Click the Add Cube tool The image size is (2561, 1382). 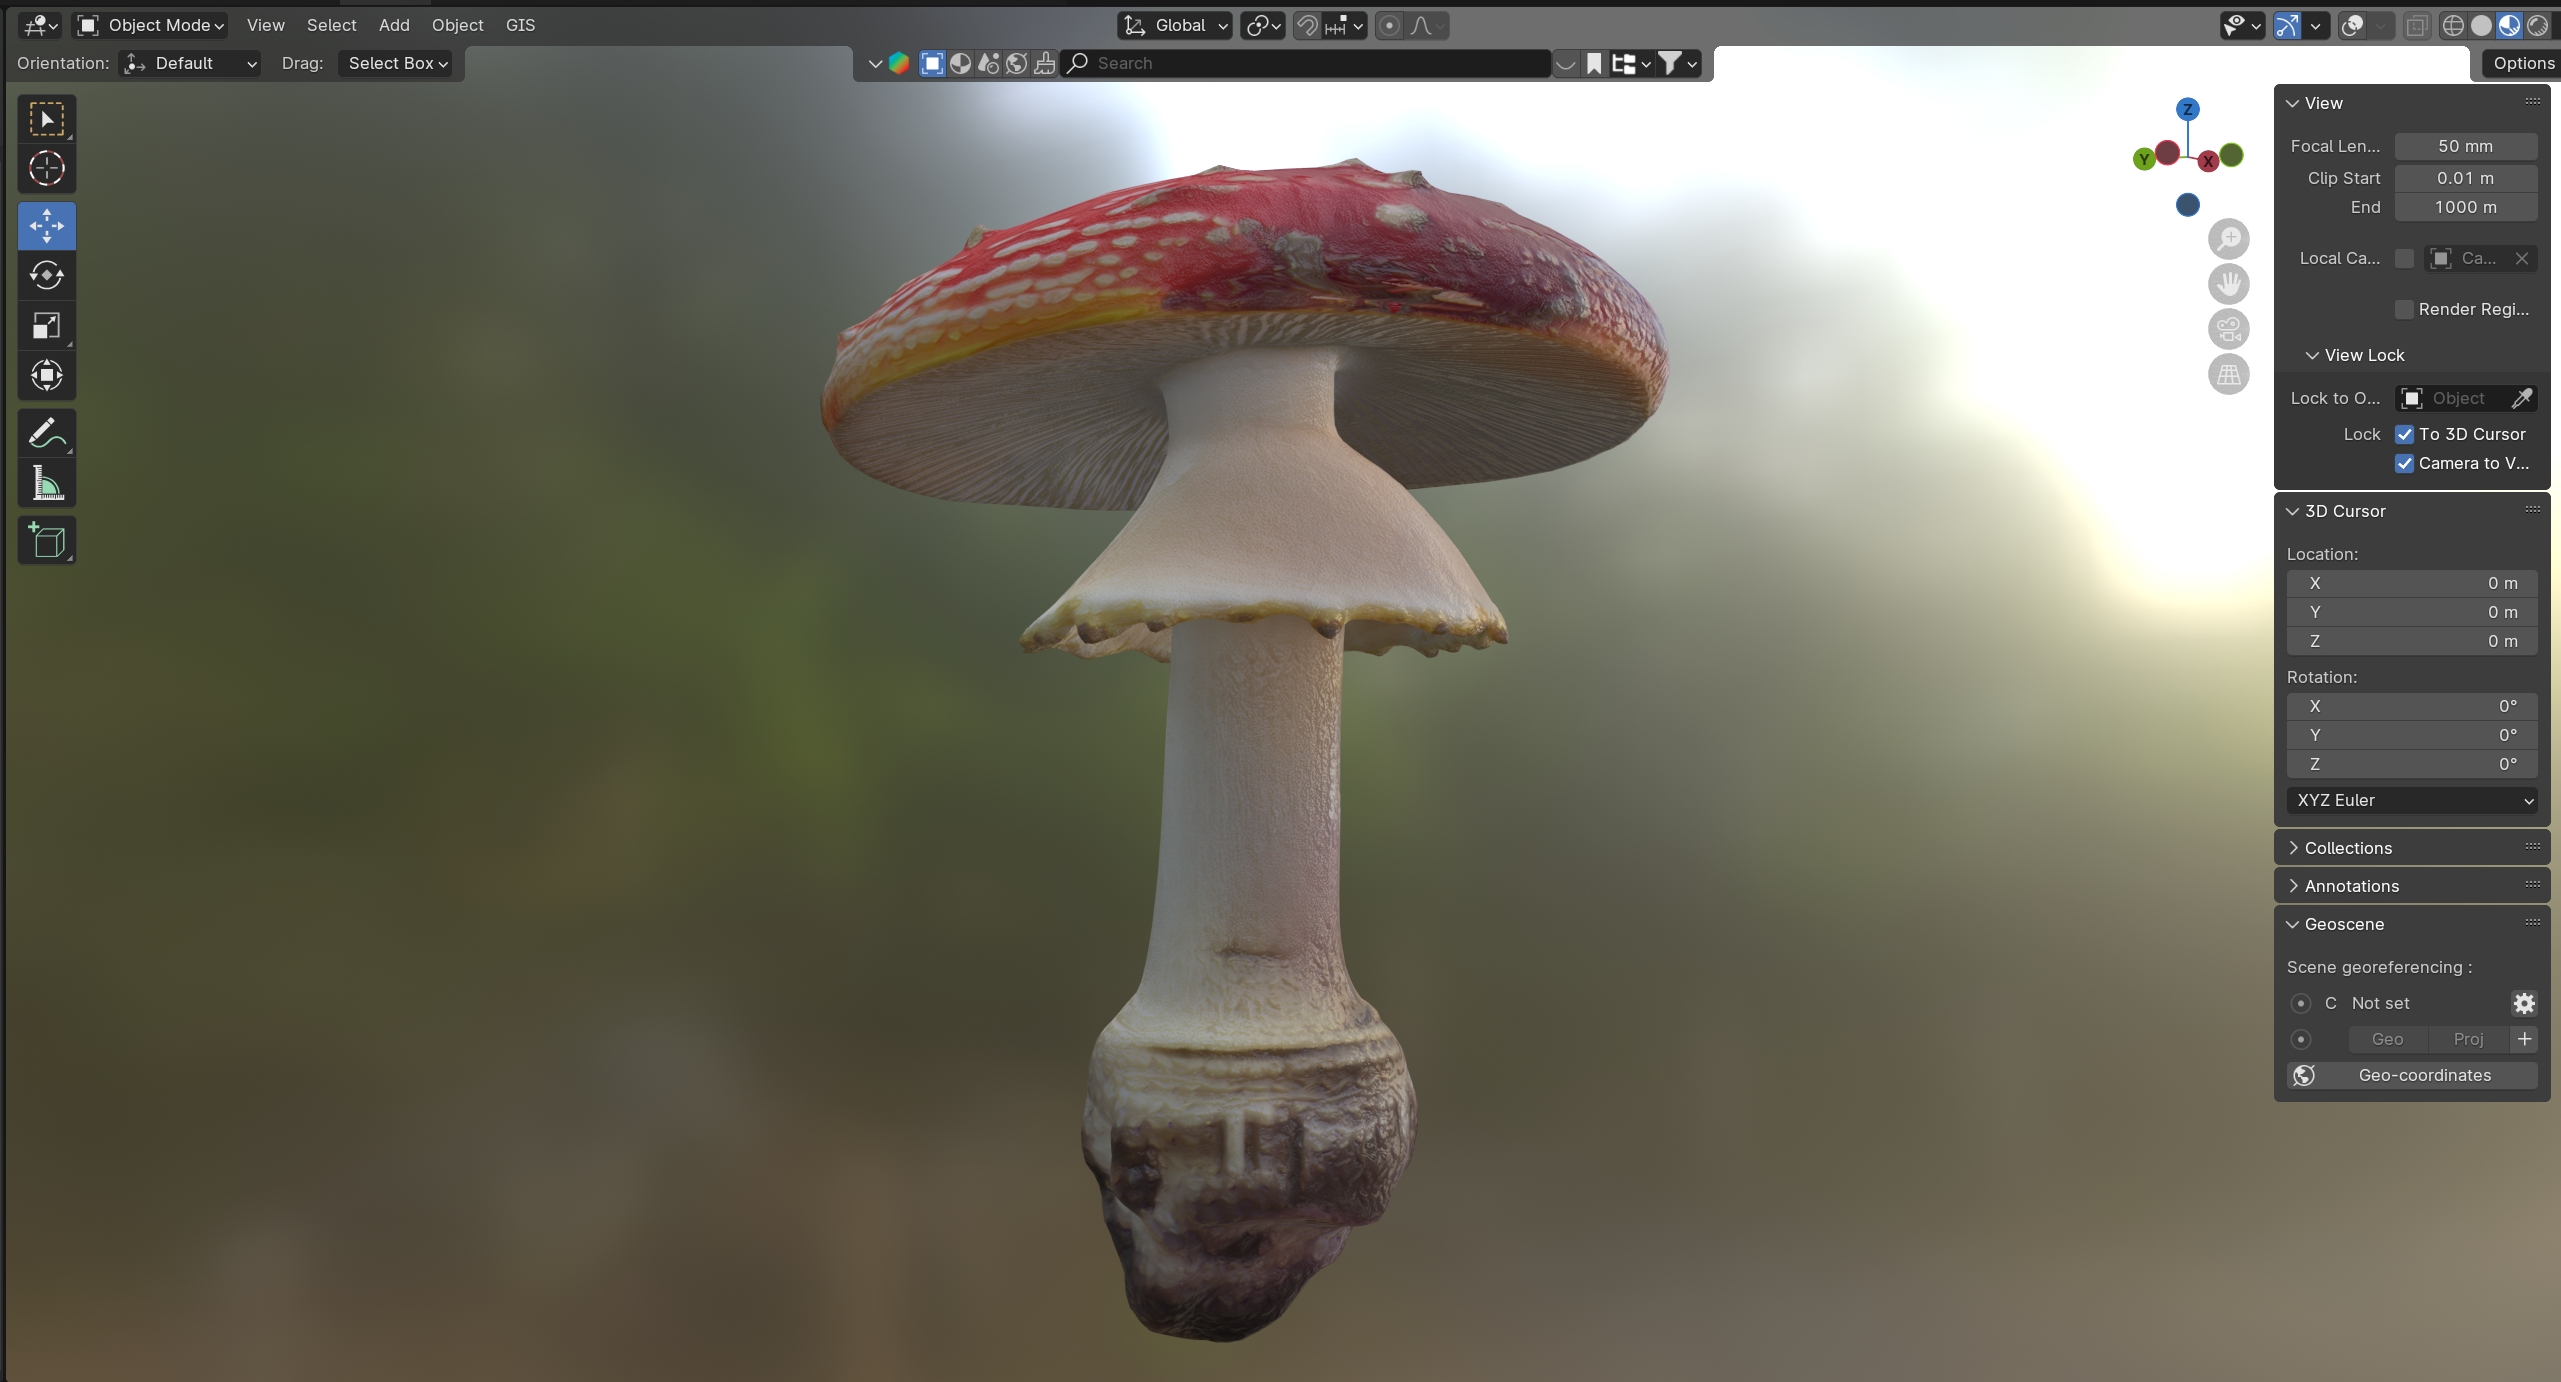(46, 541)
